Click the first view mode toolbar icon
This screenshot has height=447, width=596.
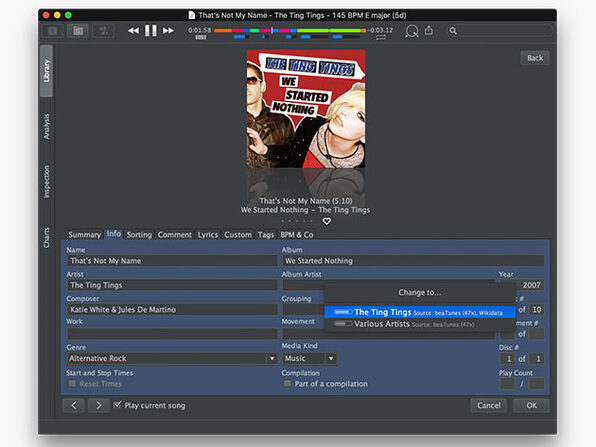click(x=53, y=31)
